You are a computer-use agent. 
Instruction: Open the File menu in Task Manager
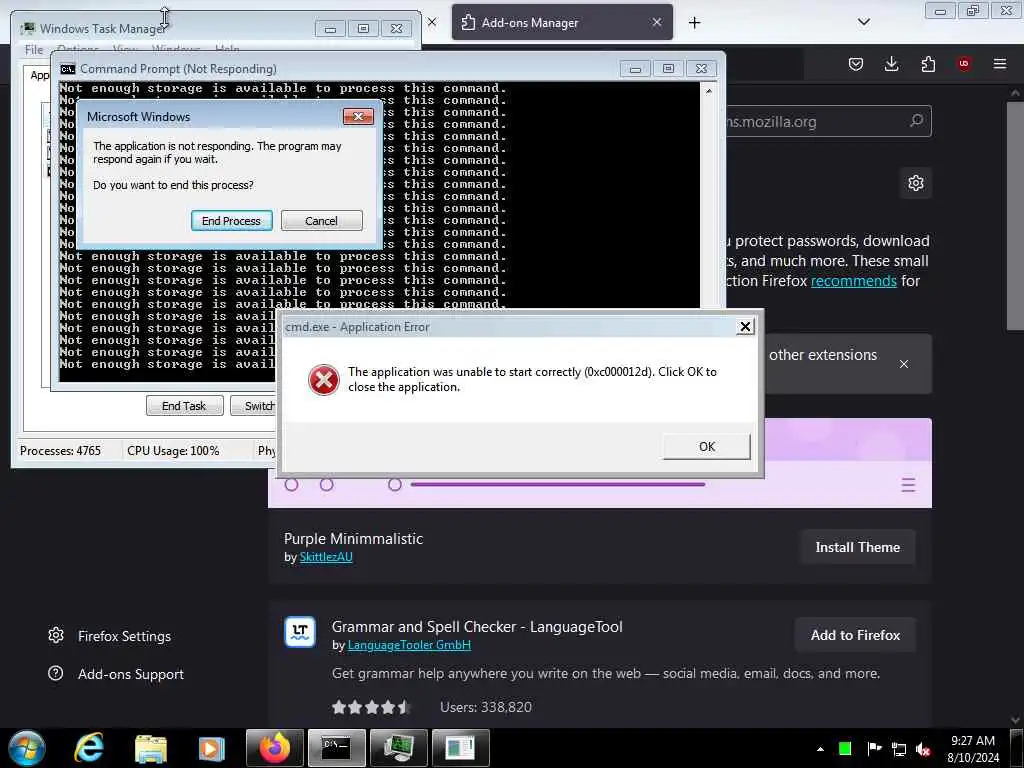[x=34, y=50]
